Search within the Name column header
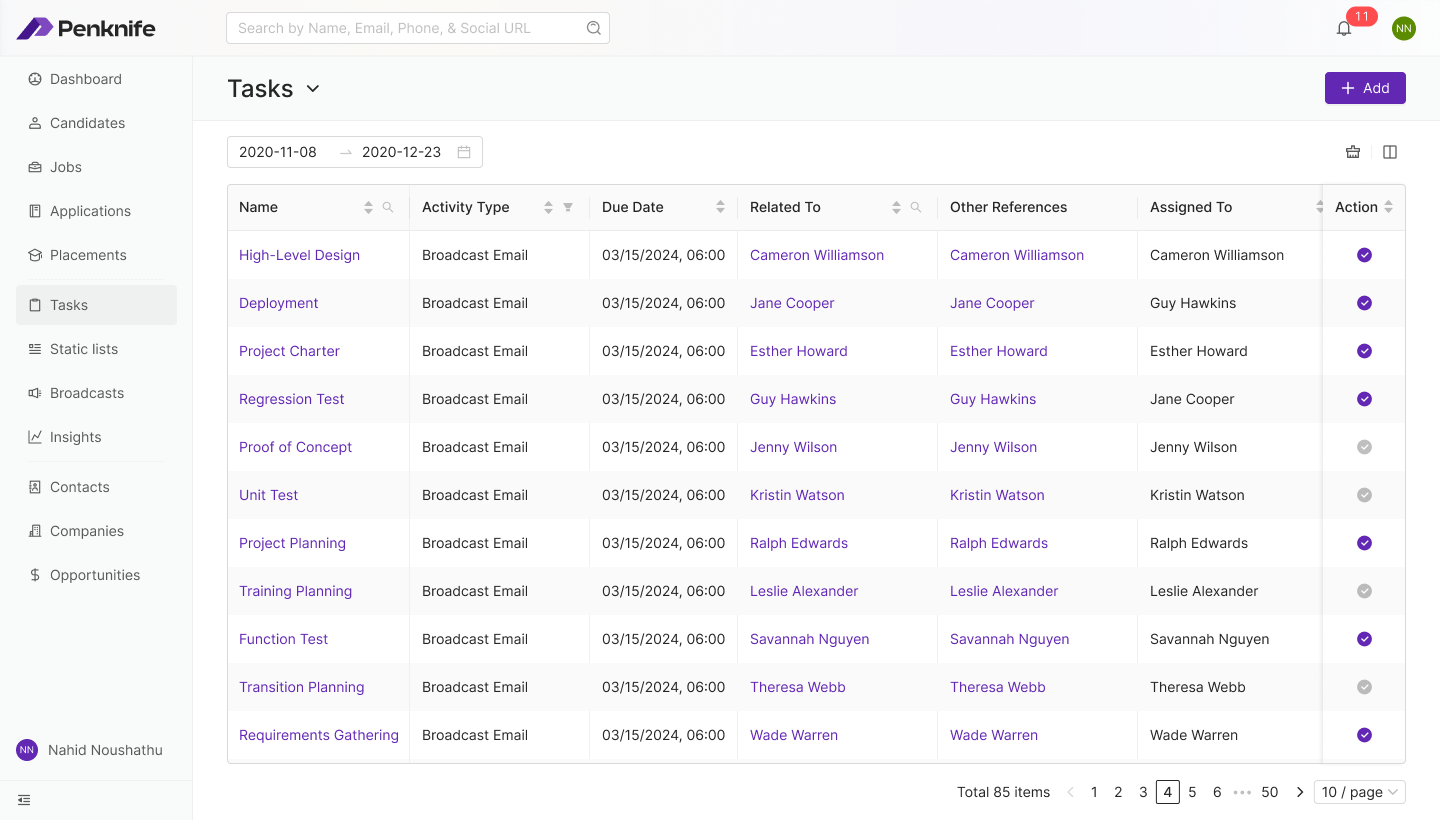1440x820 pixels. click(388, 207)
